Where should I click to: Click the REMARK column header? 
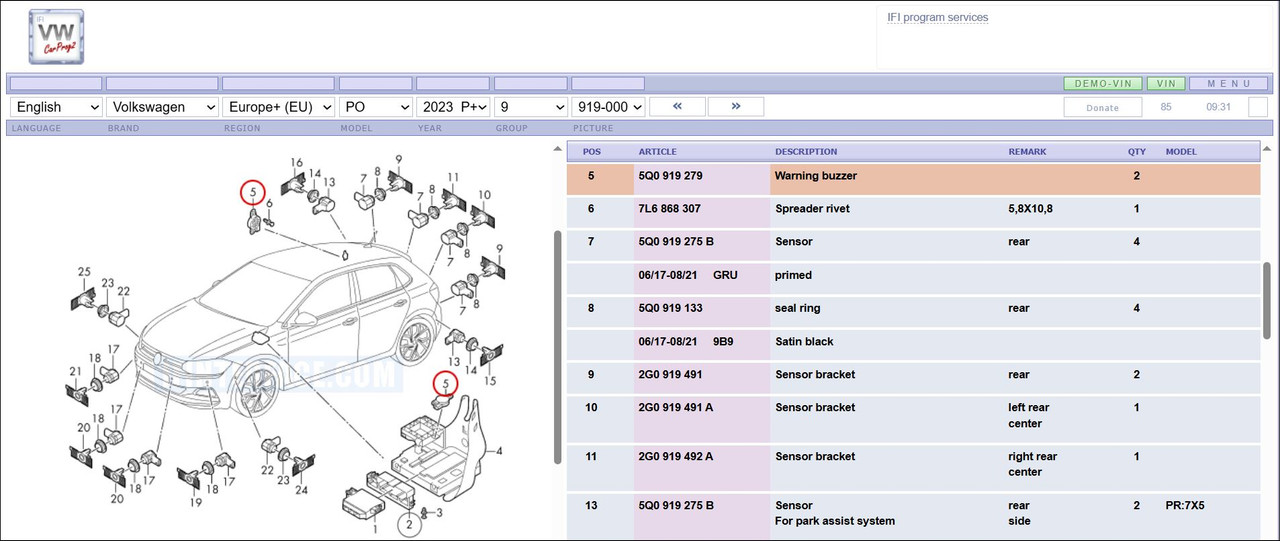[1027, 152]
